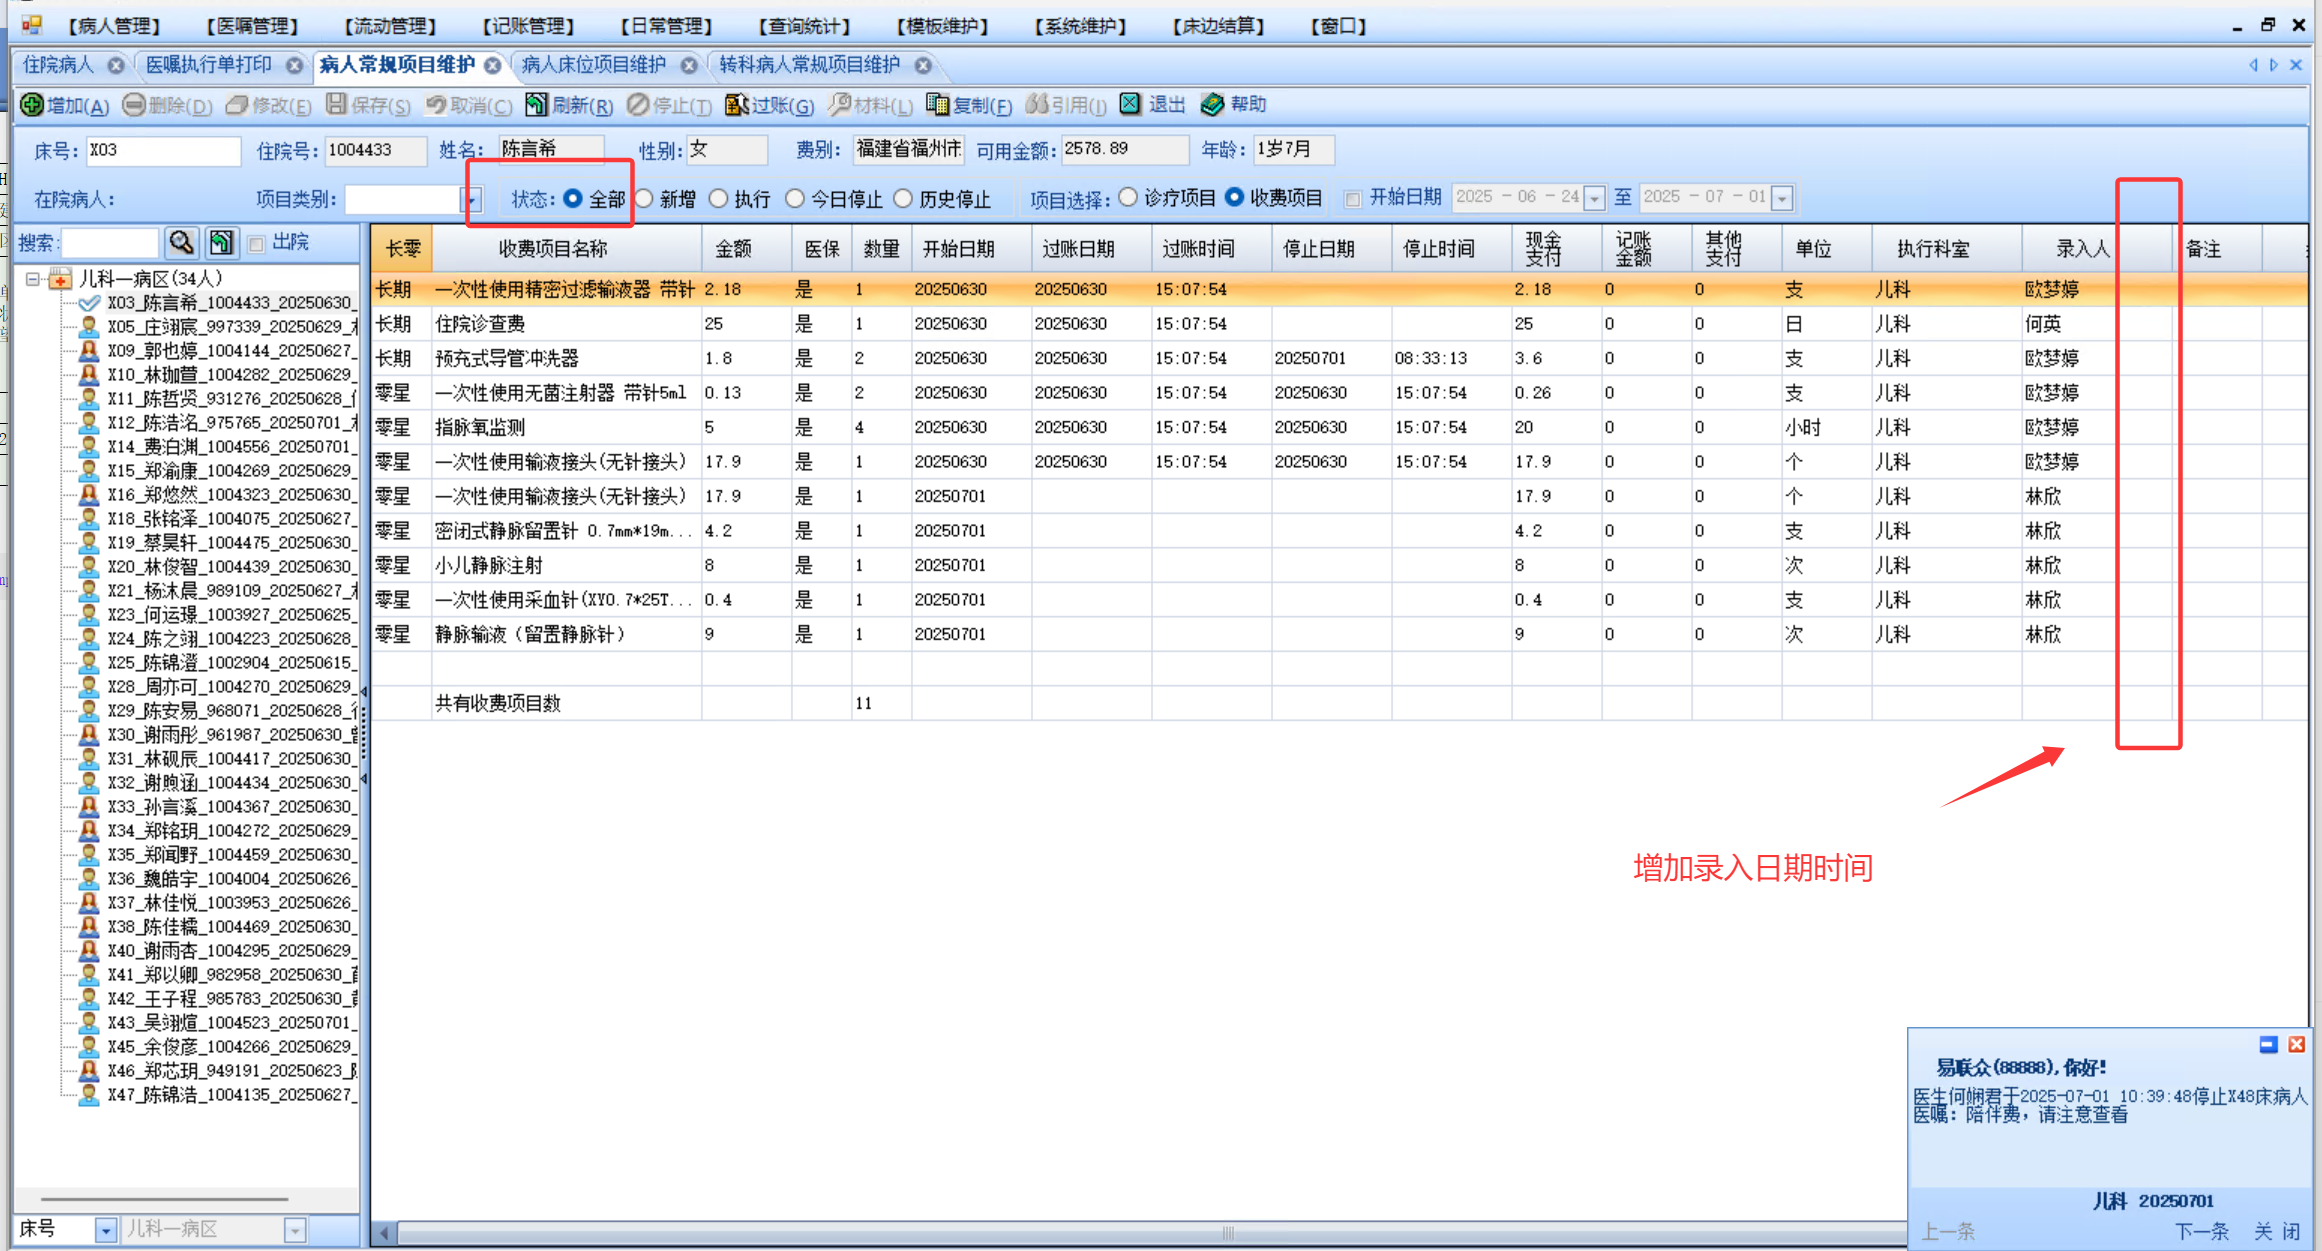Click the 增加(A) add toolbar icon

pos(32,105)
